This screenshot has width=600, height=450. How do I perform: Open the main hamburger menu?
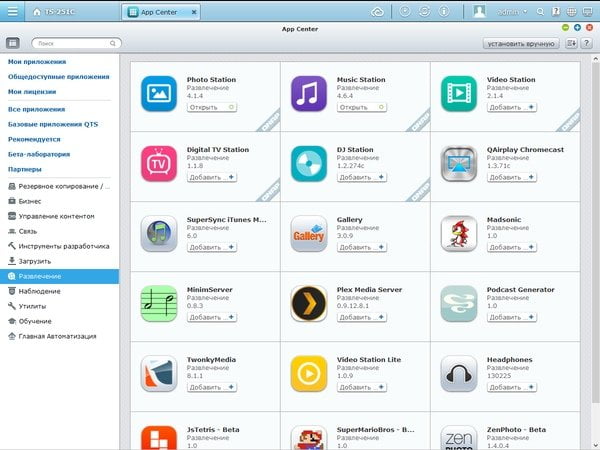point(12,11)
